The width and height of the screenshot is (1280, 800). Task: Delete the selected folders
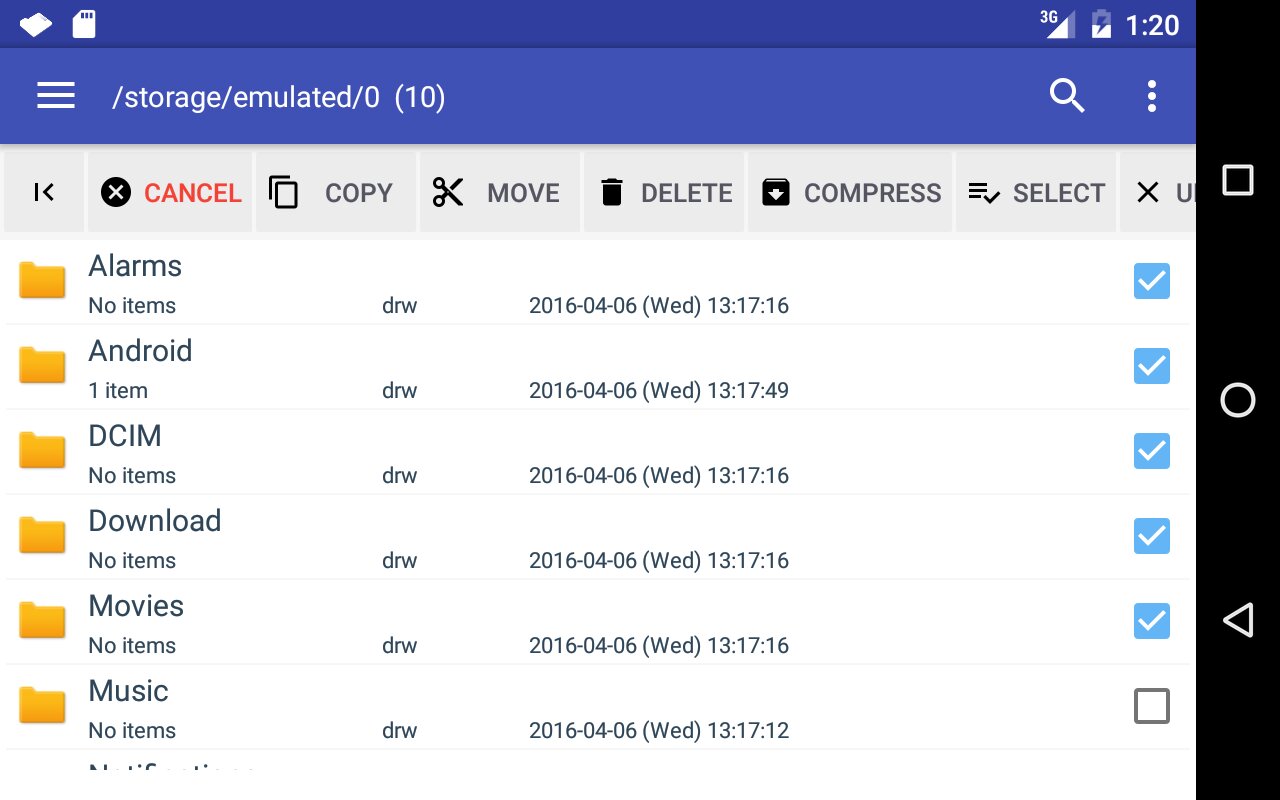664,192
